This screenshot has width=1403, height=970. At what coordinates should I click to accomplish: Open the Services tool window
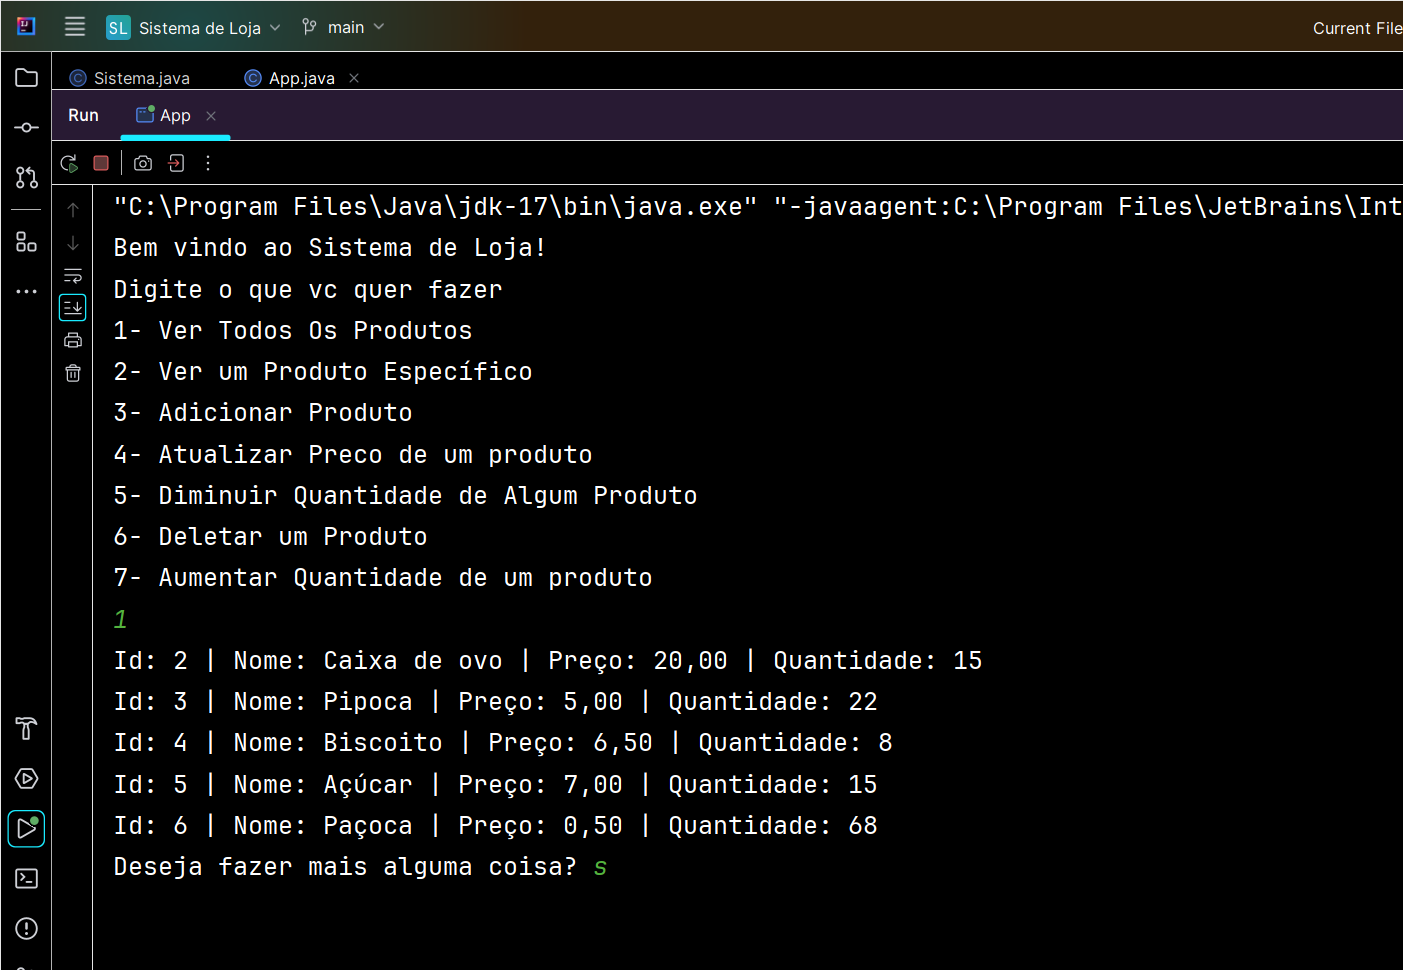coord(27,779)
